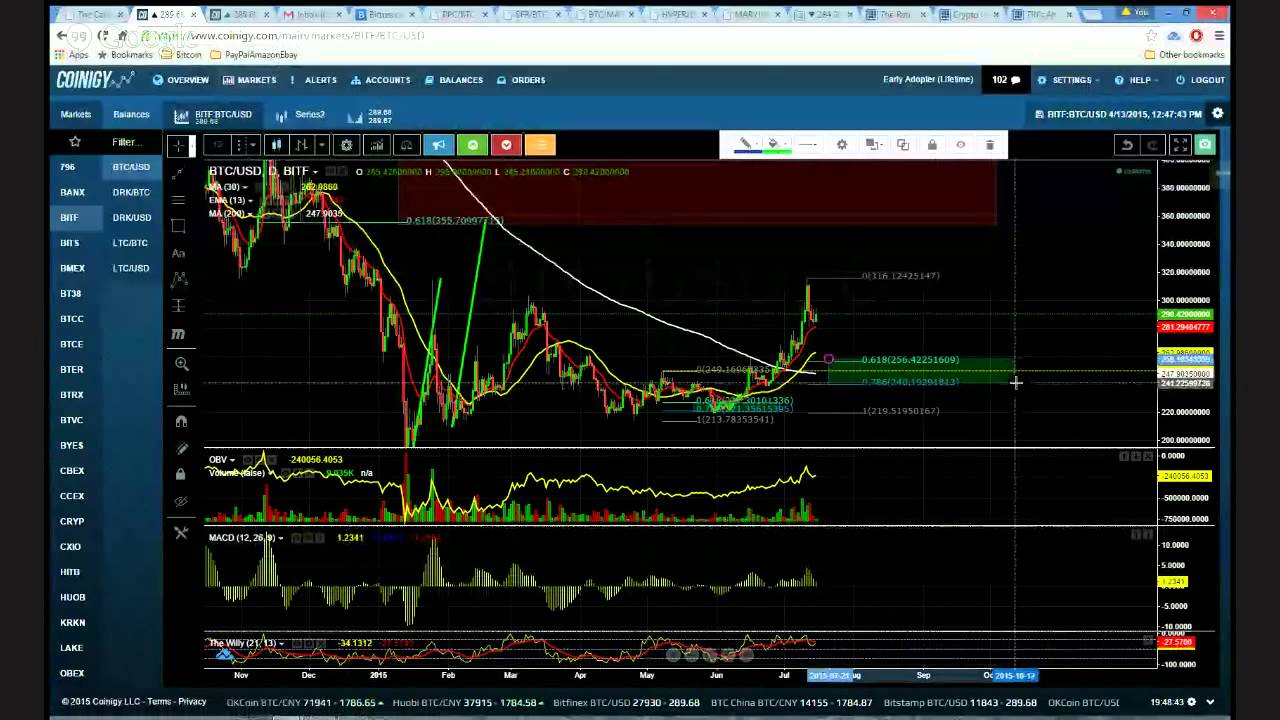
Task: Select the measure range tool
Action: (179, 306)
